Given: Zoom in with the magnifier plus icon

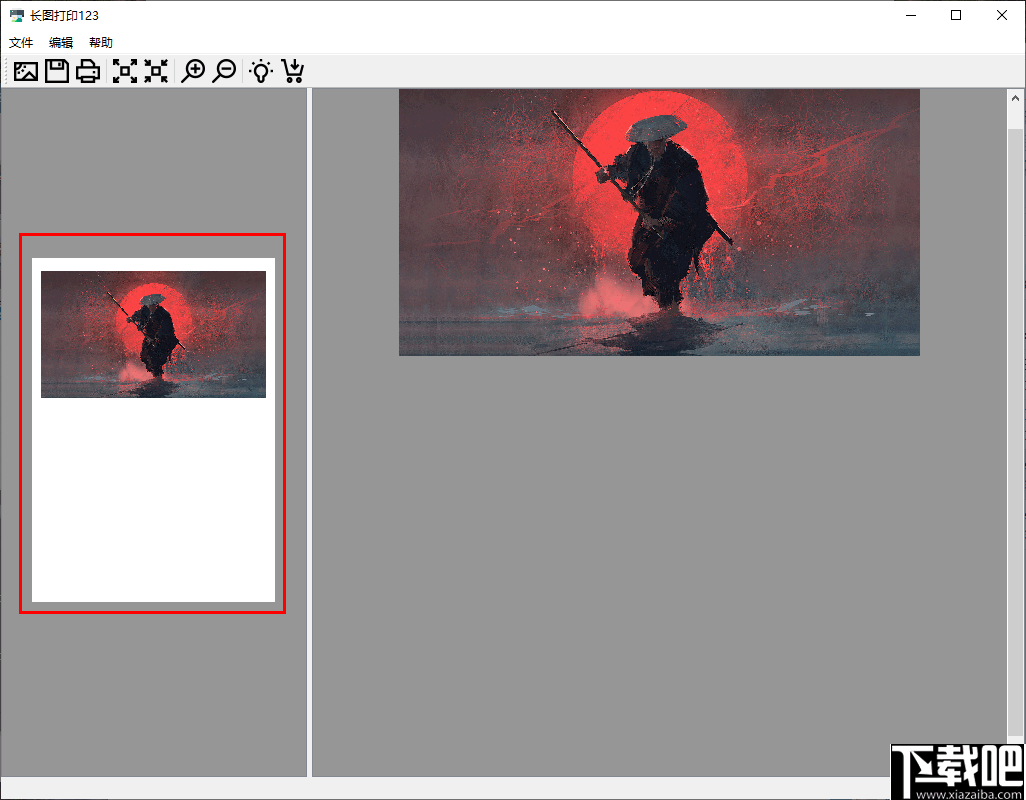Looking at the screenshot, I should 193,71.
